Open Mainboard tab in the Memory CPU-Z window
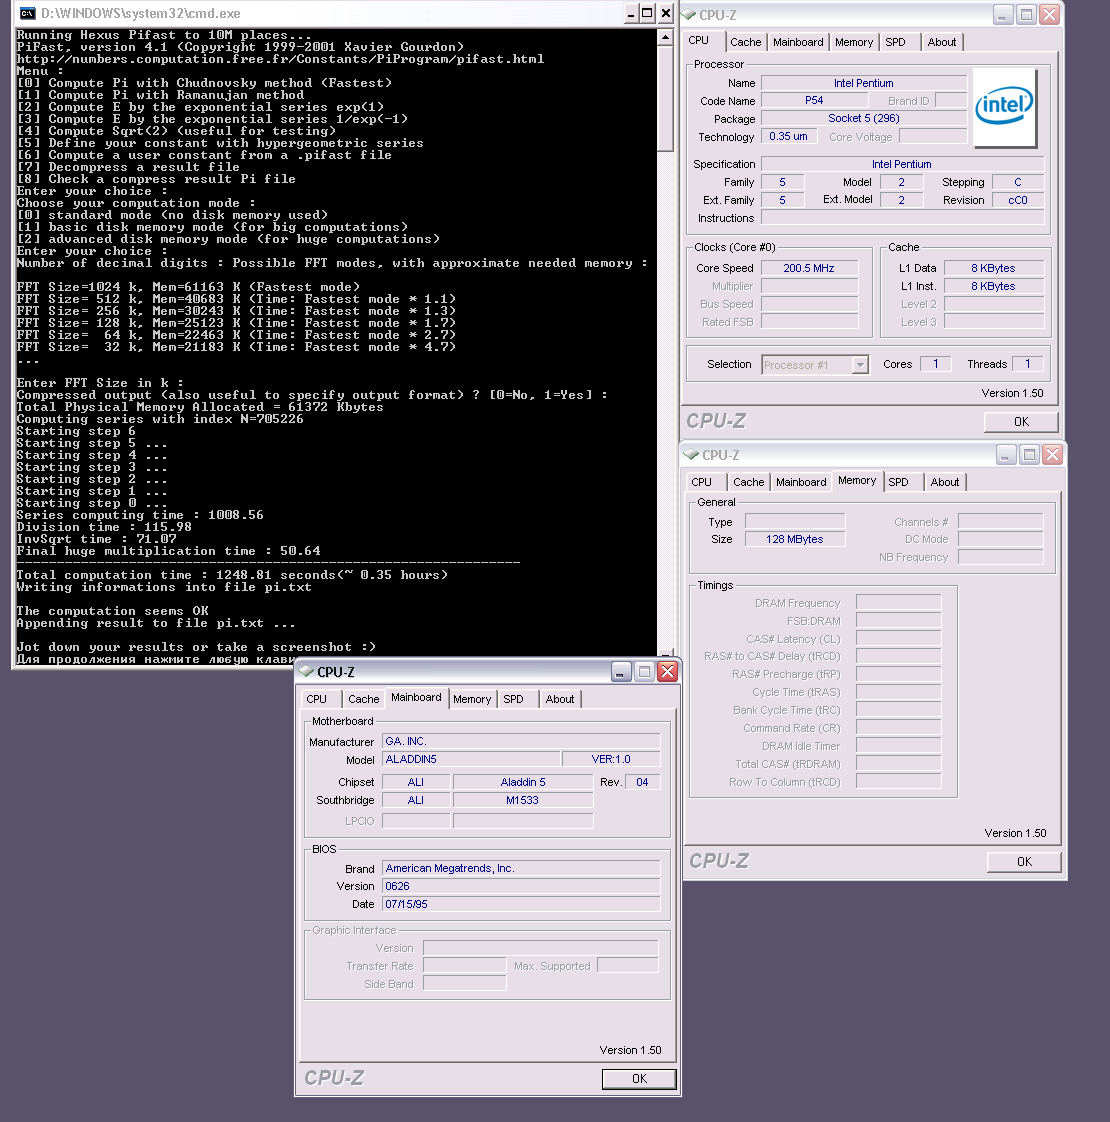Viewport: 1110px width, 1122px height. coord(801,482)
